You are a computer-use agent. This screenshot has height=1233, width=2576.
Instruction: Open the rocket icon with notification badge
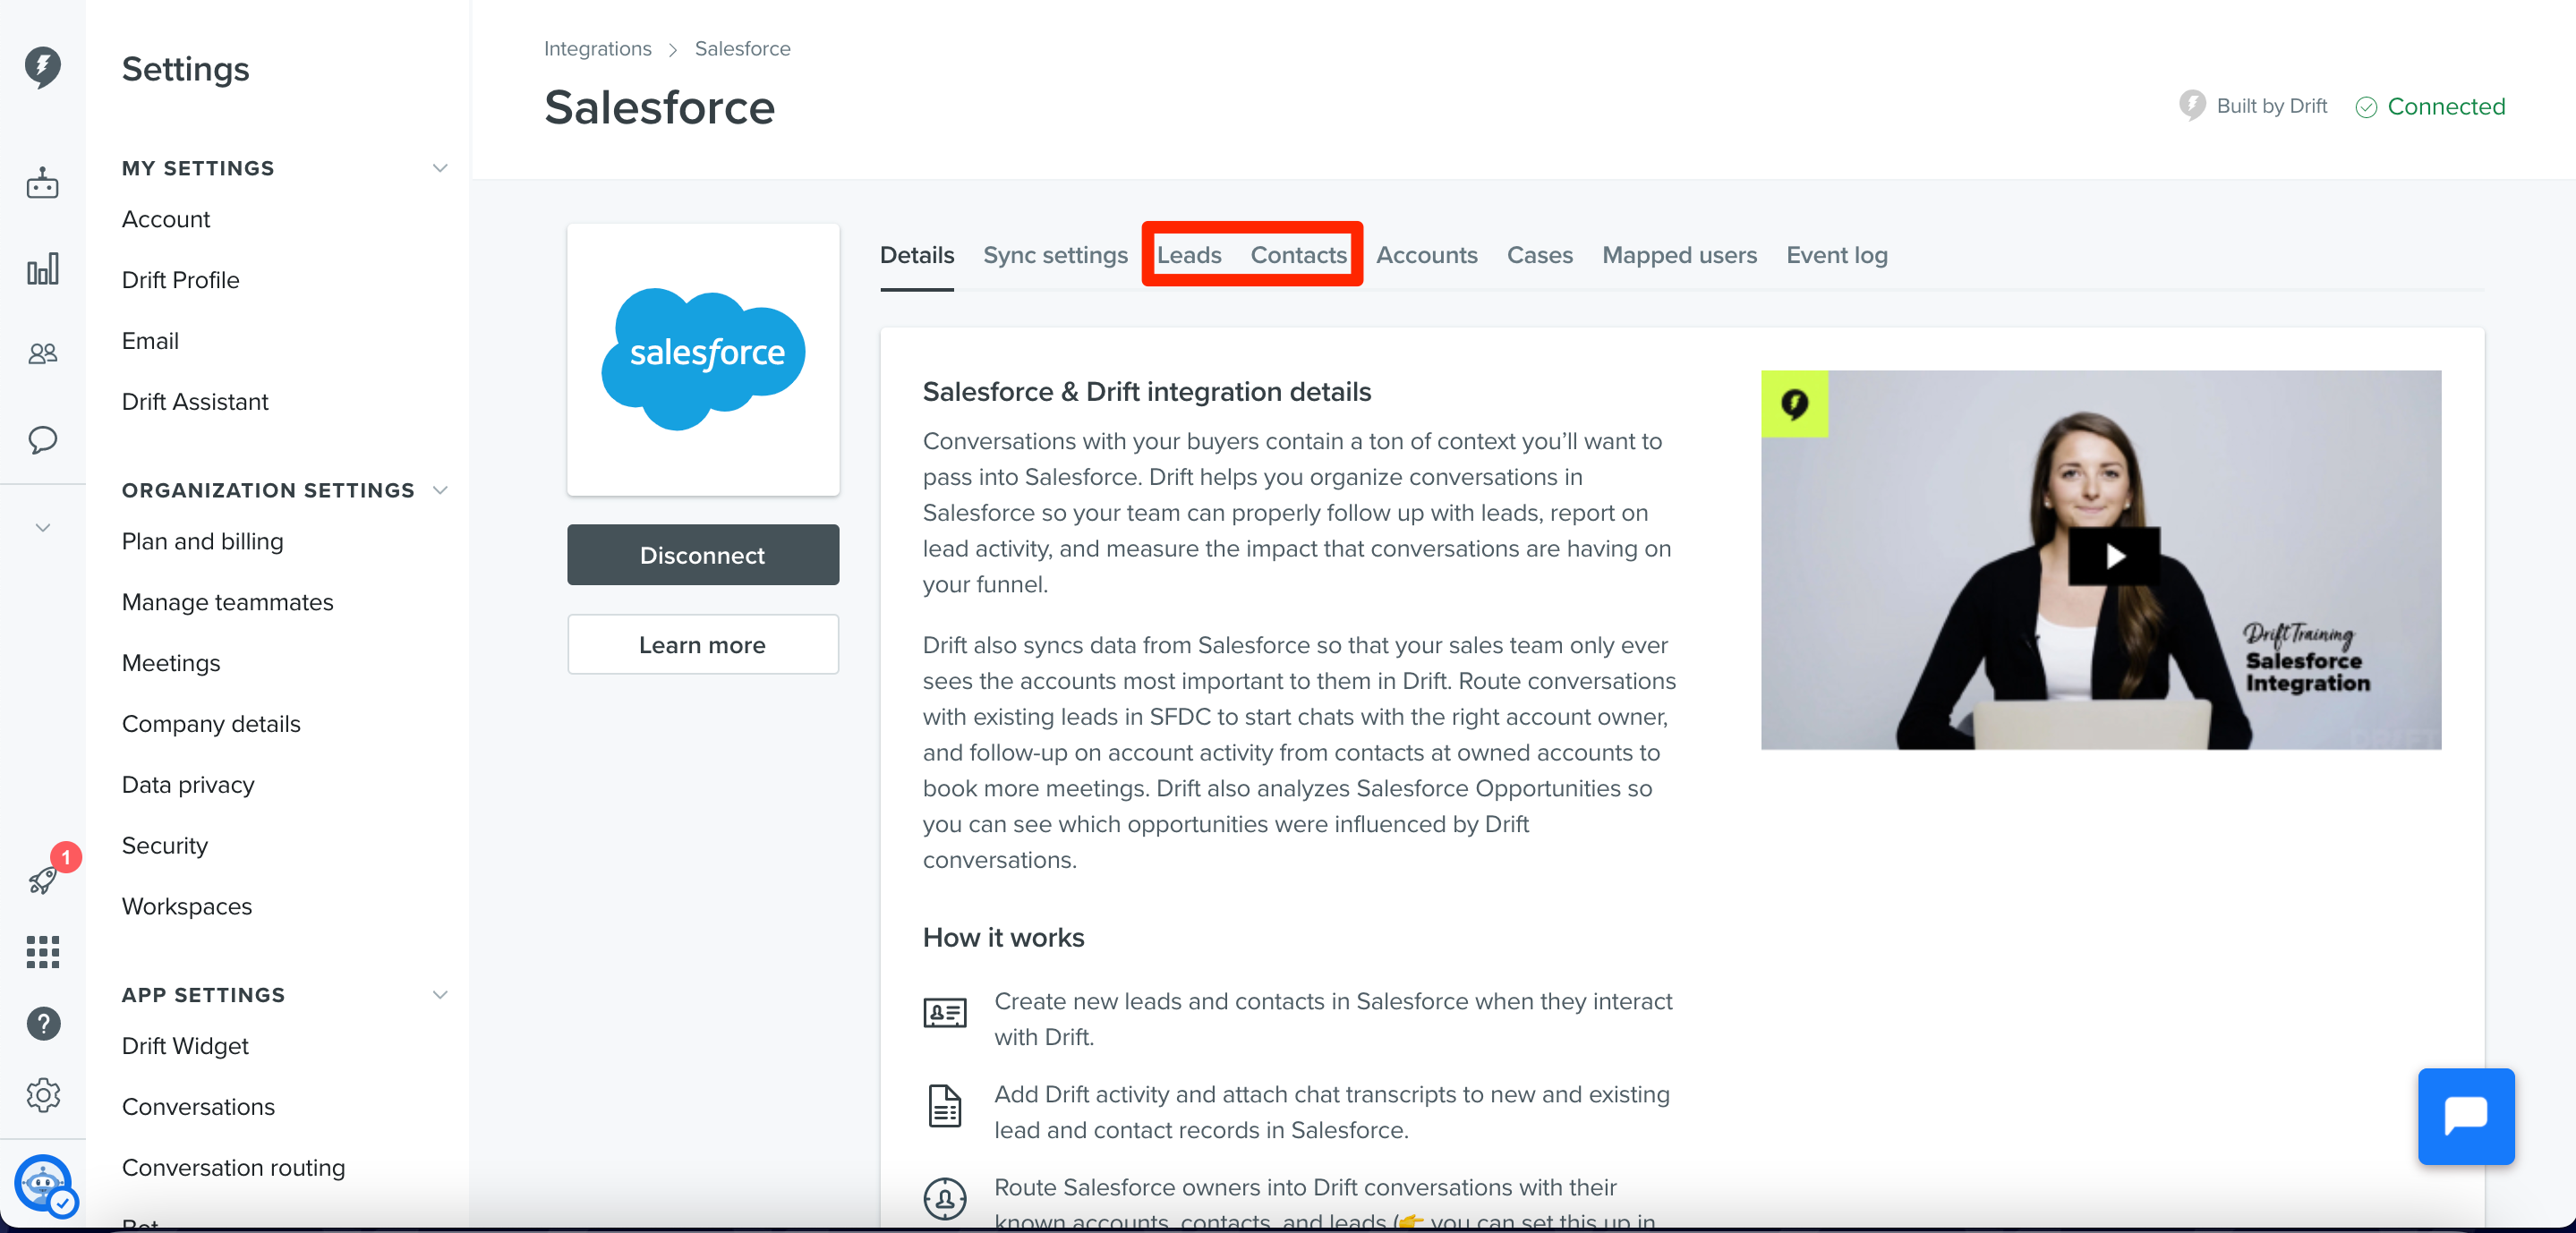pos(43,879)
